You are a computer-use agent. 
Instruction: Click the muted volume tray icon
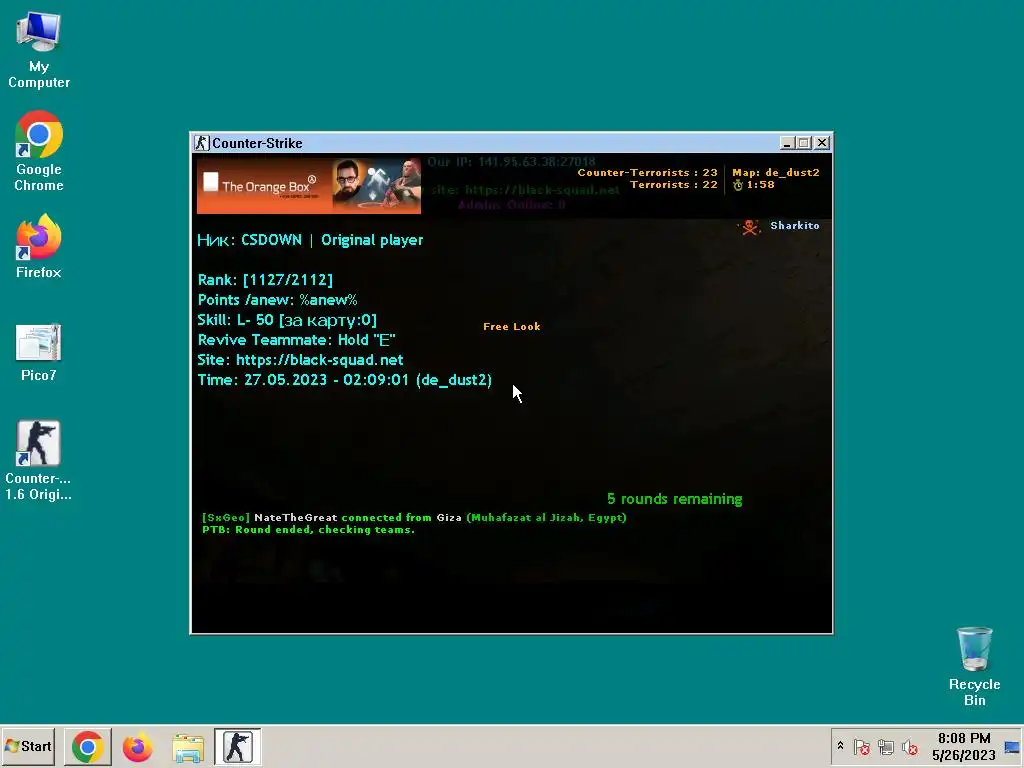coord(910,747)
